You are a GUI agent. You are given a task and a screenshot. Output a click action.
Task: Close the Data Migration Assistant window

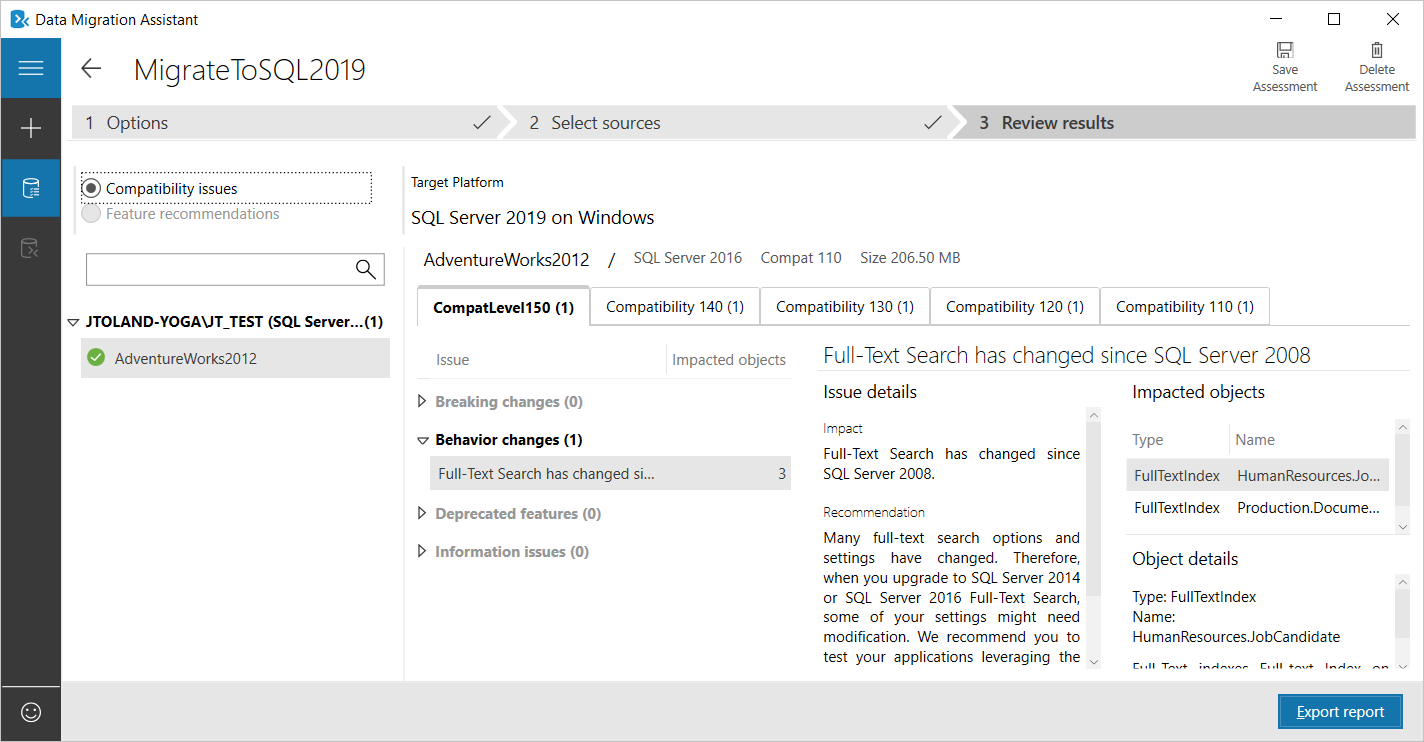coord(1393,19)
